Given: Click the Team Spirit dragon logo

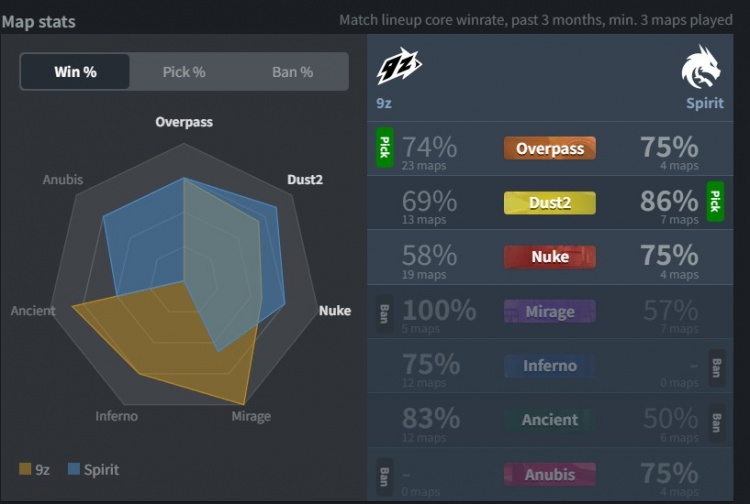Looking at the screenshot, I should [x=700, y=67].
